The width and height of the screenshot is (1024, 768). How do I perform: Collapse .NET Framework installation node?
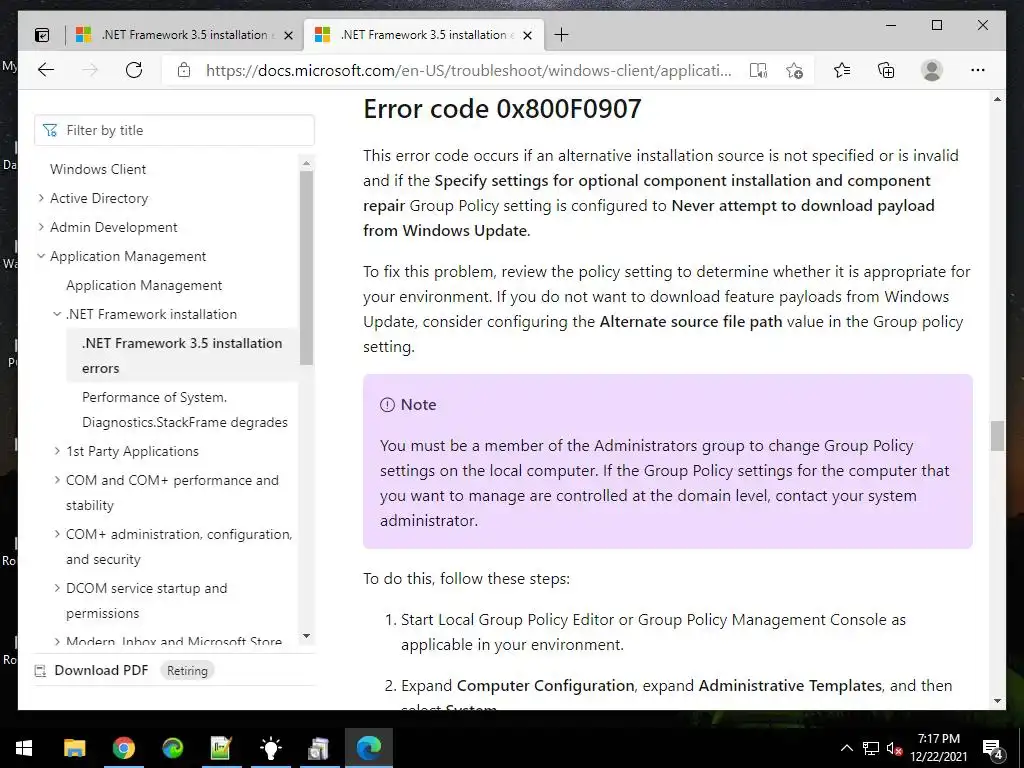tap(57, 314)
